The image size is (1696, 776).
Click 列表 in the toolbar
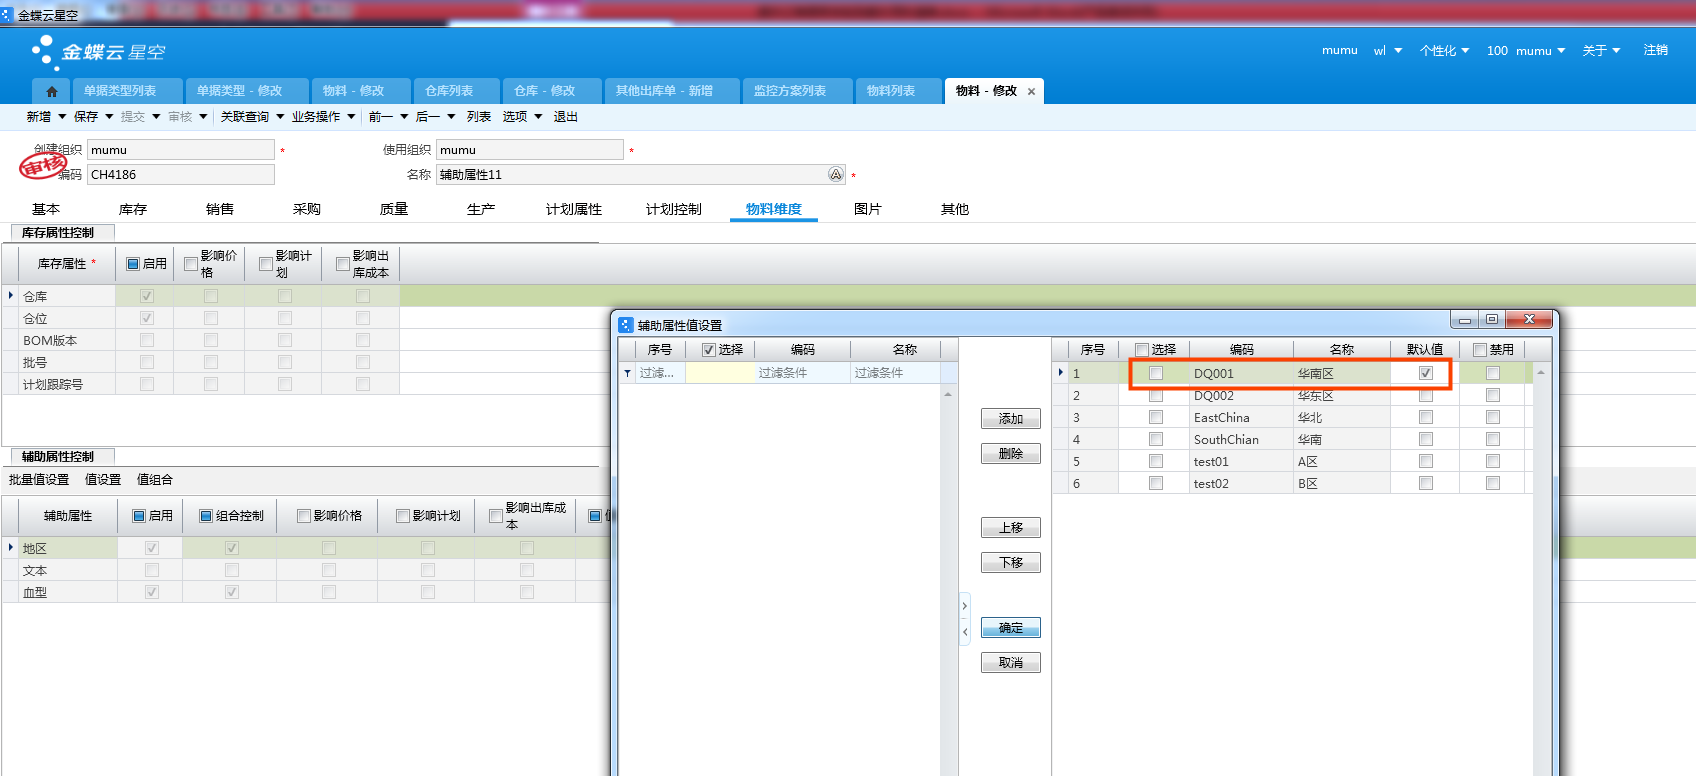click(479, 117)
